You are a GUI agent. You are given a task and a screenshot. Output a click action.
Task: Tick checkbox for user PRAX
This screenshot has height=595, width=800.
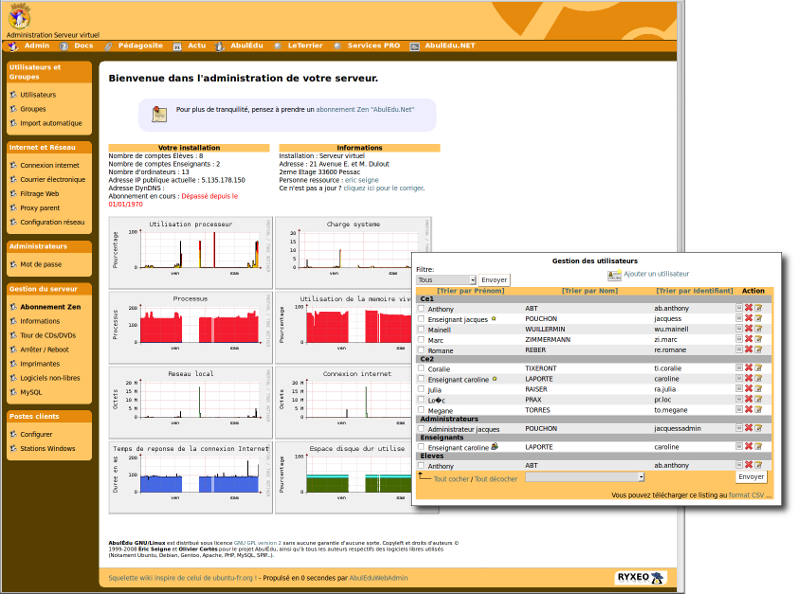pyautogui.click(x=421, y=400)
